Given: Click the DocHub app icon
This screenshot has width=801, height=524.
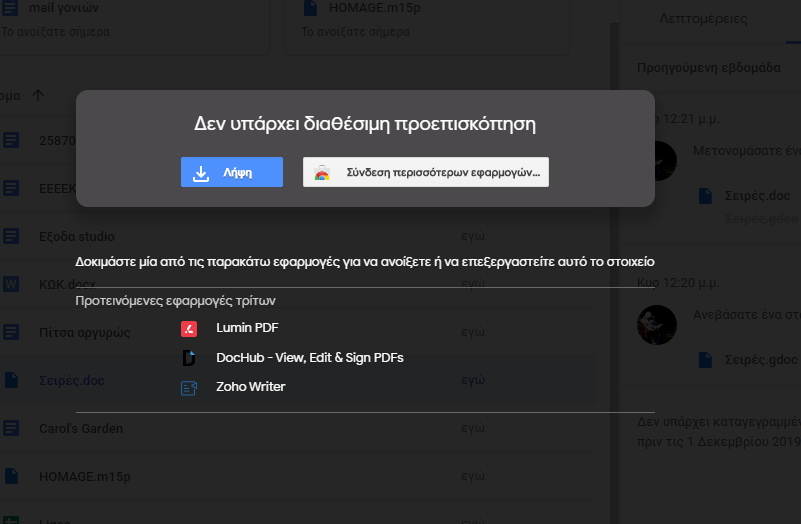Looking at the screenshot, I should 189,358.
